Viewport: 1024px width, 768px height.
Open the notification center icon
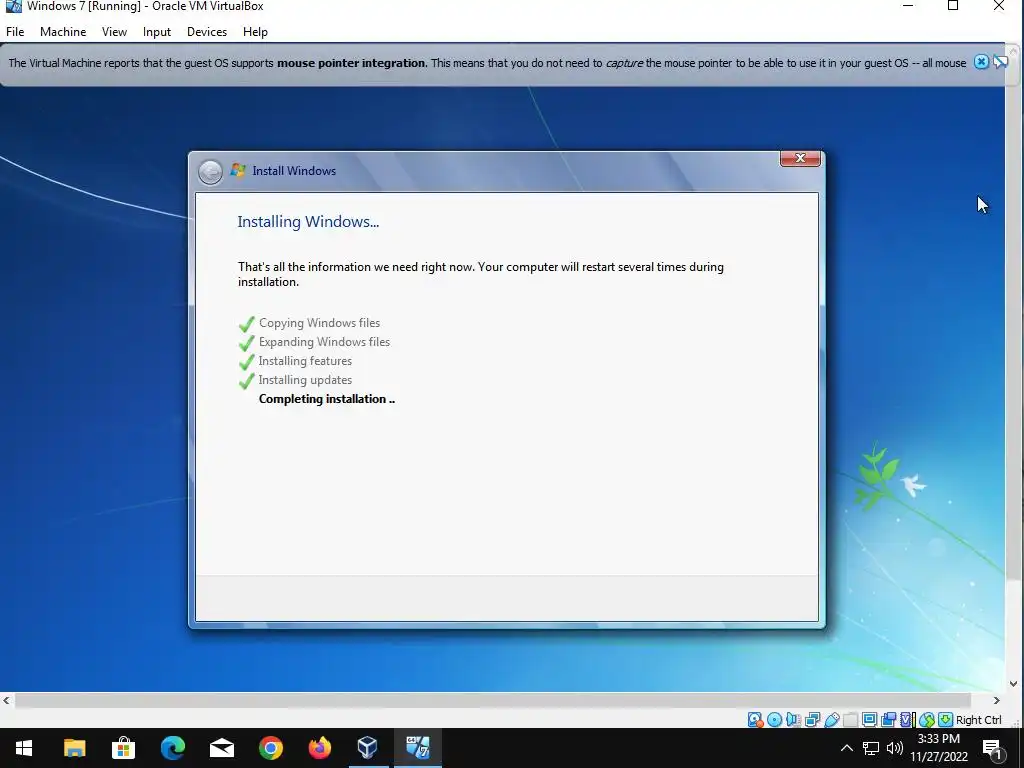(x=993, y=748)
